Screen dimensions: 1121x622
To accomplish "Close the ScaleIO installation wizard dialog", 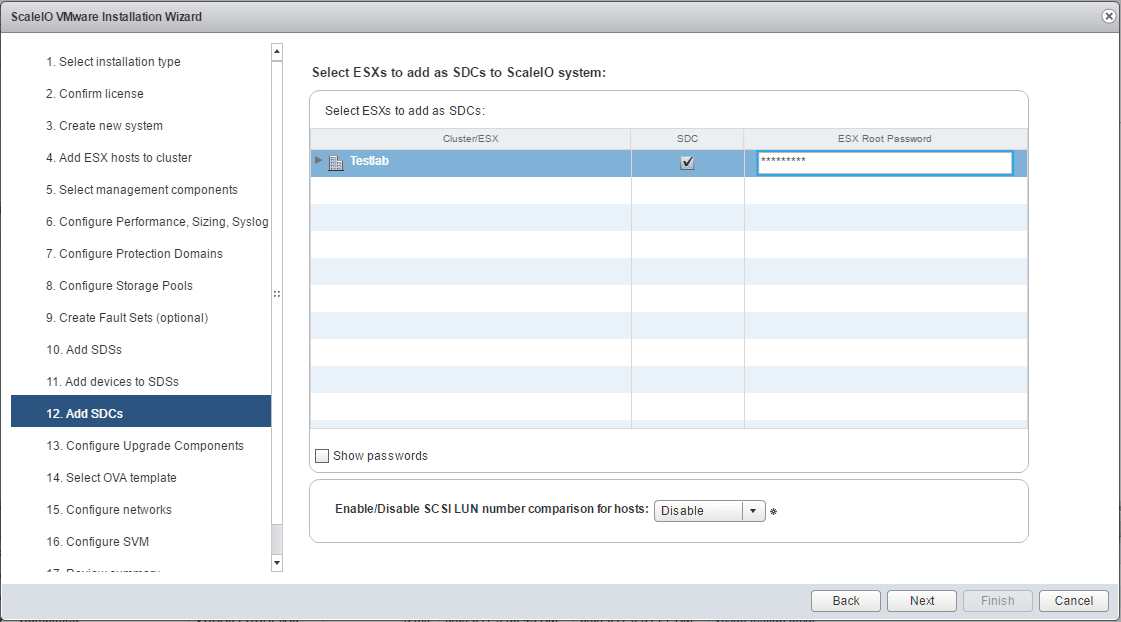I will [1109, 16].
